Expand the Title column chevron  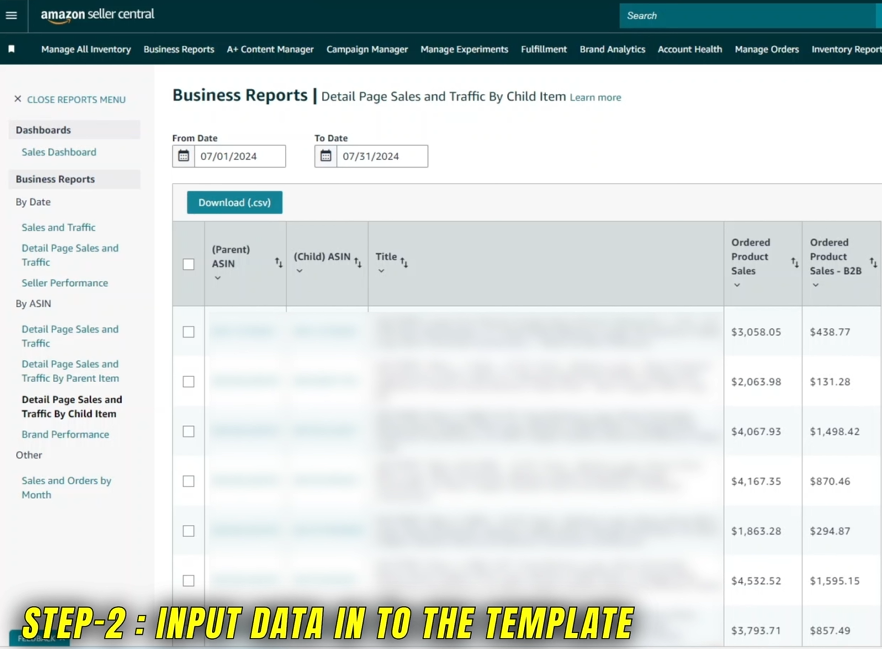(381, 271)
